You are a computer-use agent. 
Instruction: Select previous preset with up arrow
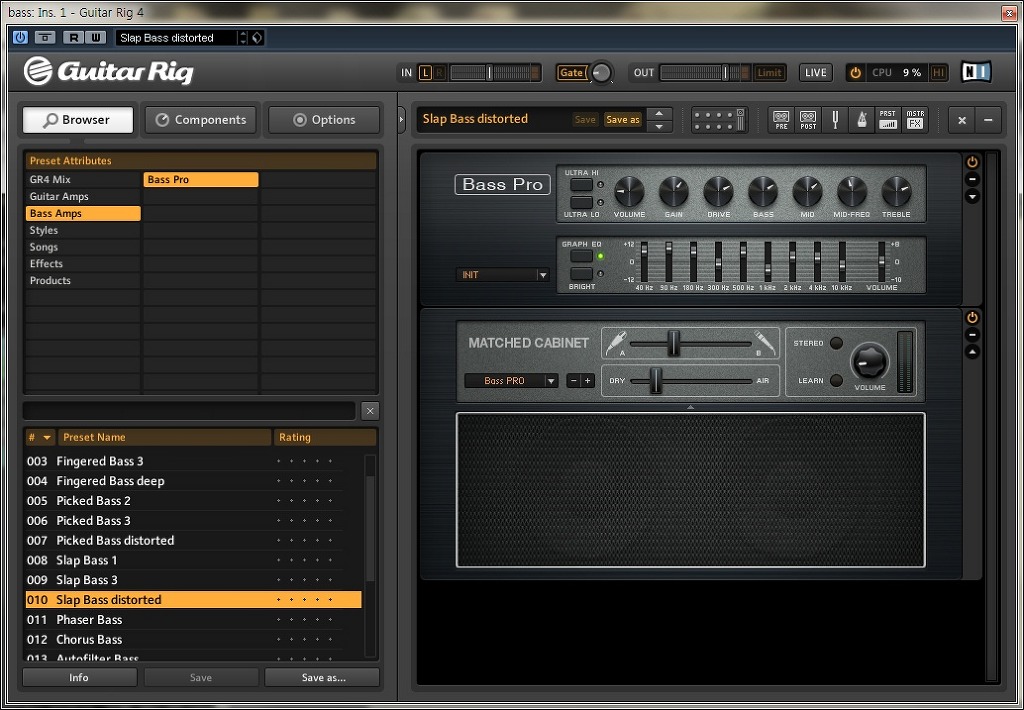tap(660, 112)
